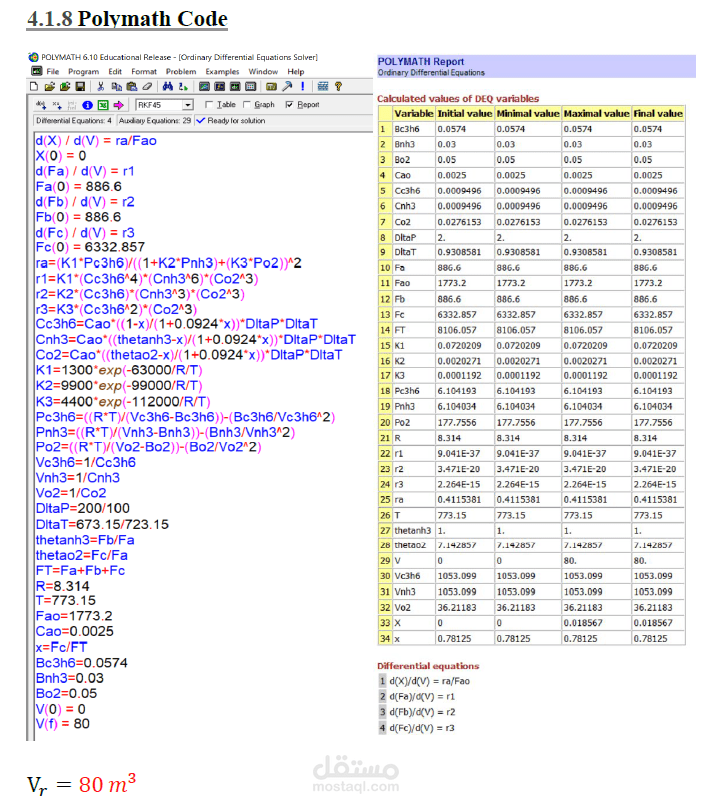Uncheck the Report checkbox
Image resolution: width=713 pixels, height=810 pixels.
(289, 104)
